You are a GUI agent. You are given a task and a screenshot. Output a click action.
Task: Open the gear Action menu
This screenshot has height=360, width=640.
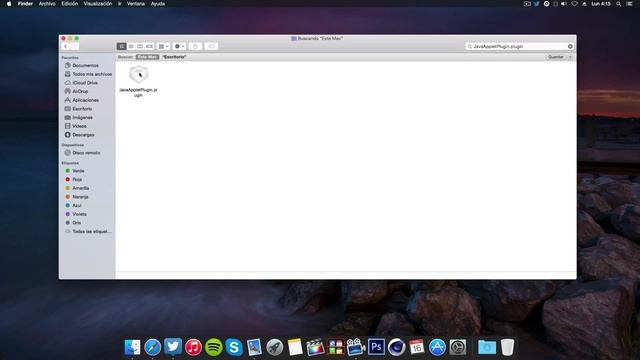180,47
